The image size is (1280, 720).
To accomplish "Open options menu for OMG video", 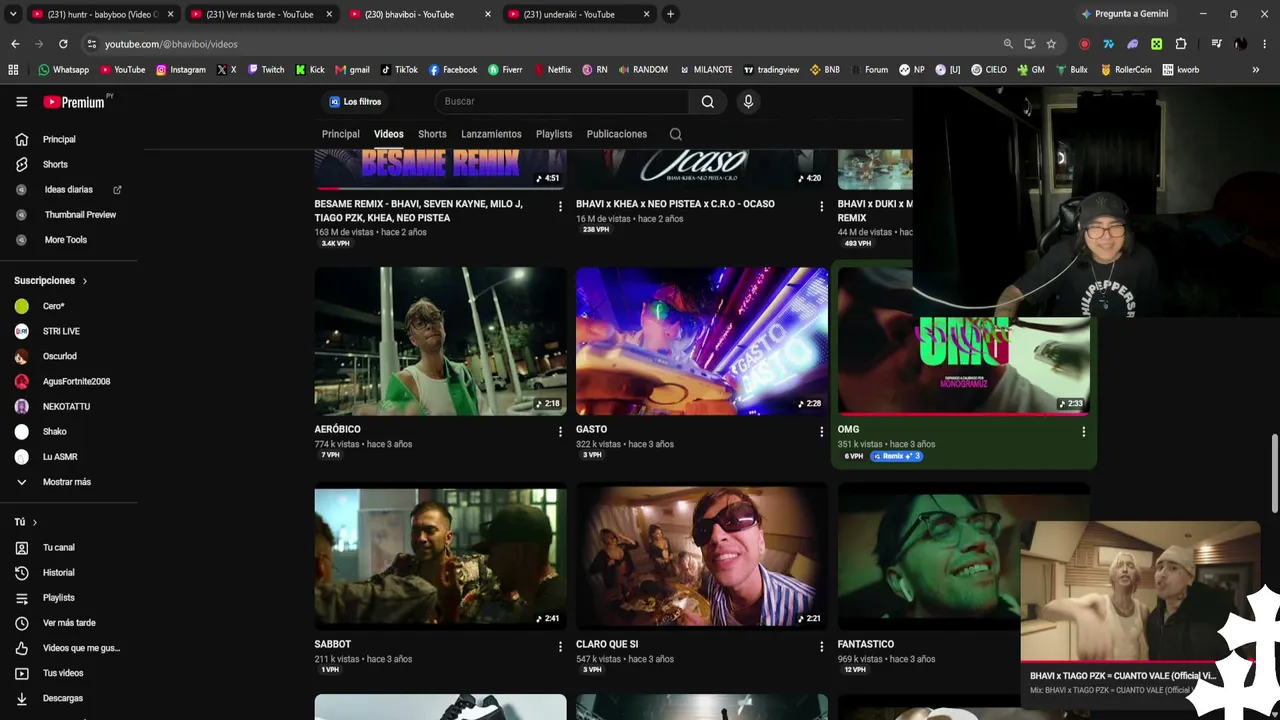I will tap(1083, 431).
